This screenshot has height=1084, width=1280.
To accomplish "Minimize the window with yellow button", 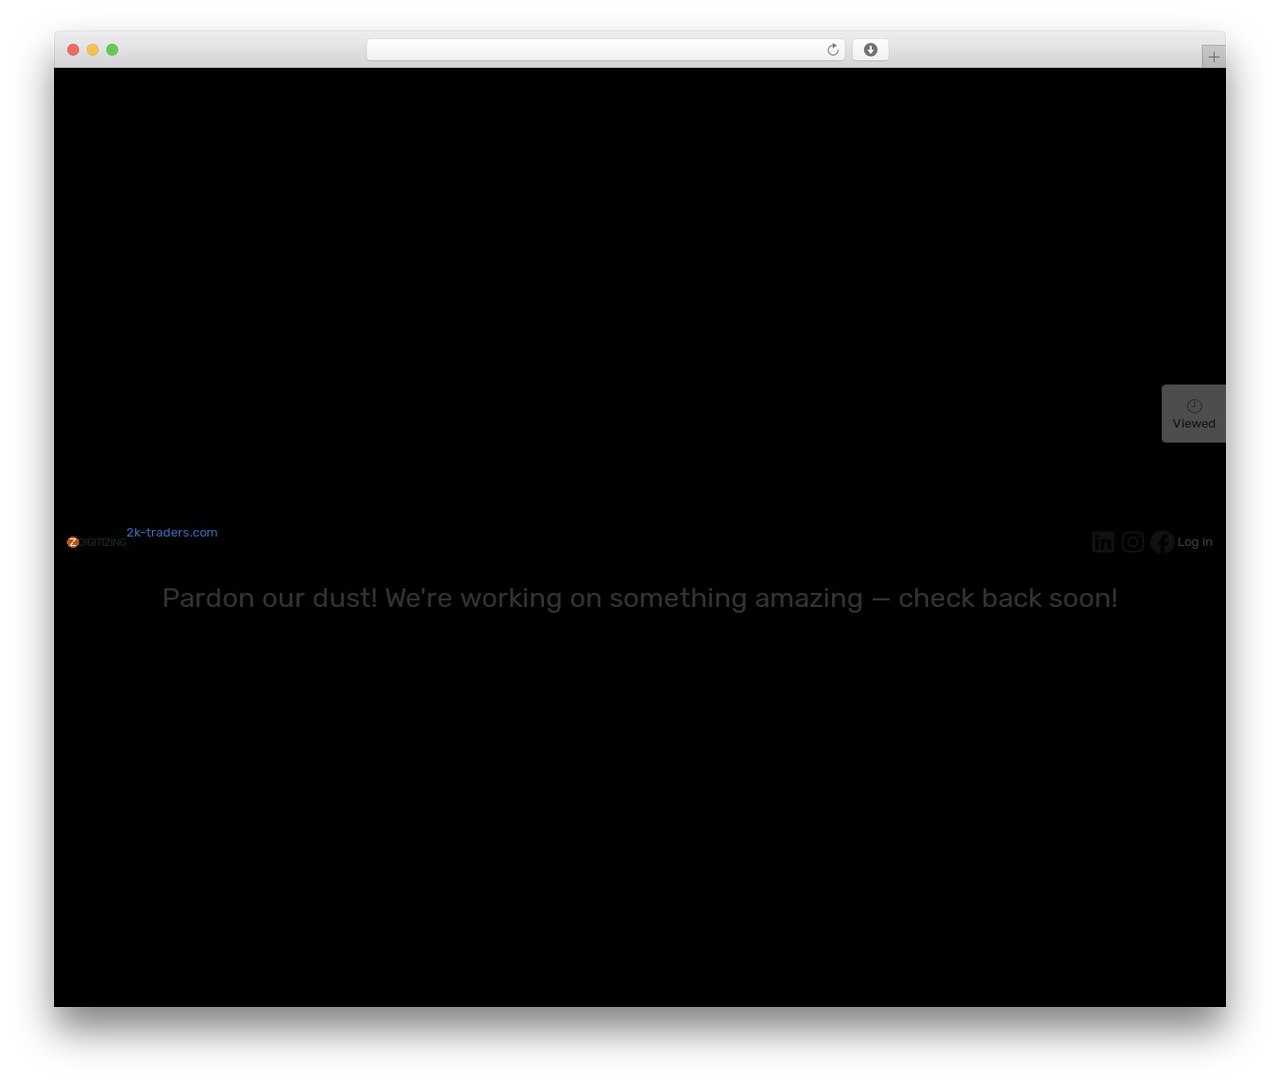I will tap(93, 50).
